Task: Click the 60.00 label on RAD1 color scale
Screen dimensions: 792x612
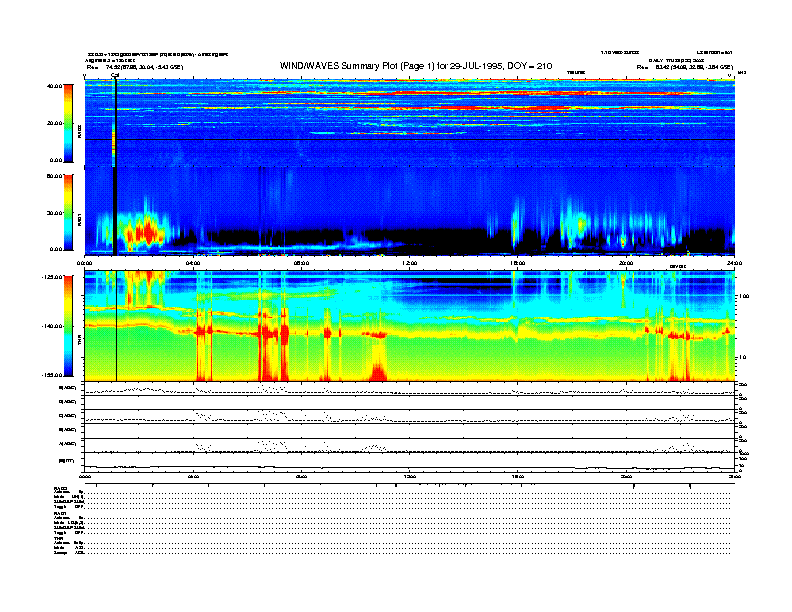Action: [55, 176]
